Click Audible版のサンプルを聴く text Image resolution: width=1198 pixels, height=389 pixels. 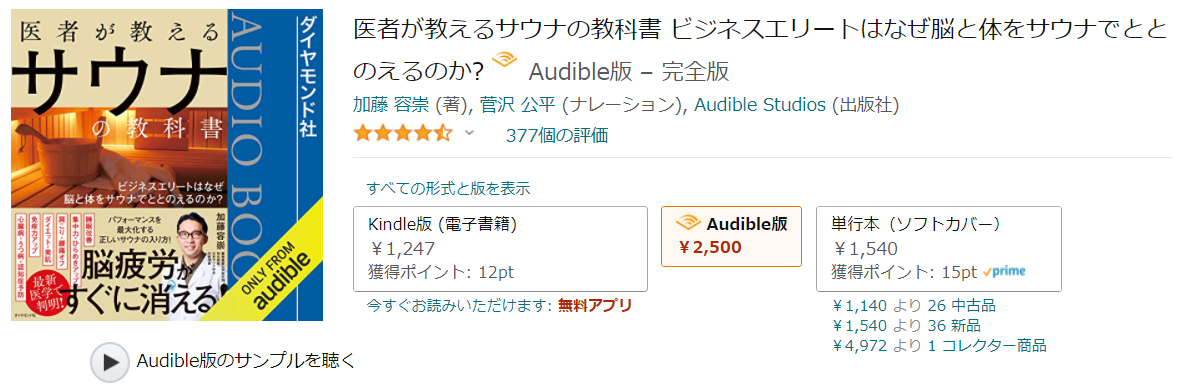(246, 361)
